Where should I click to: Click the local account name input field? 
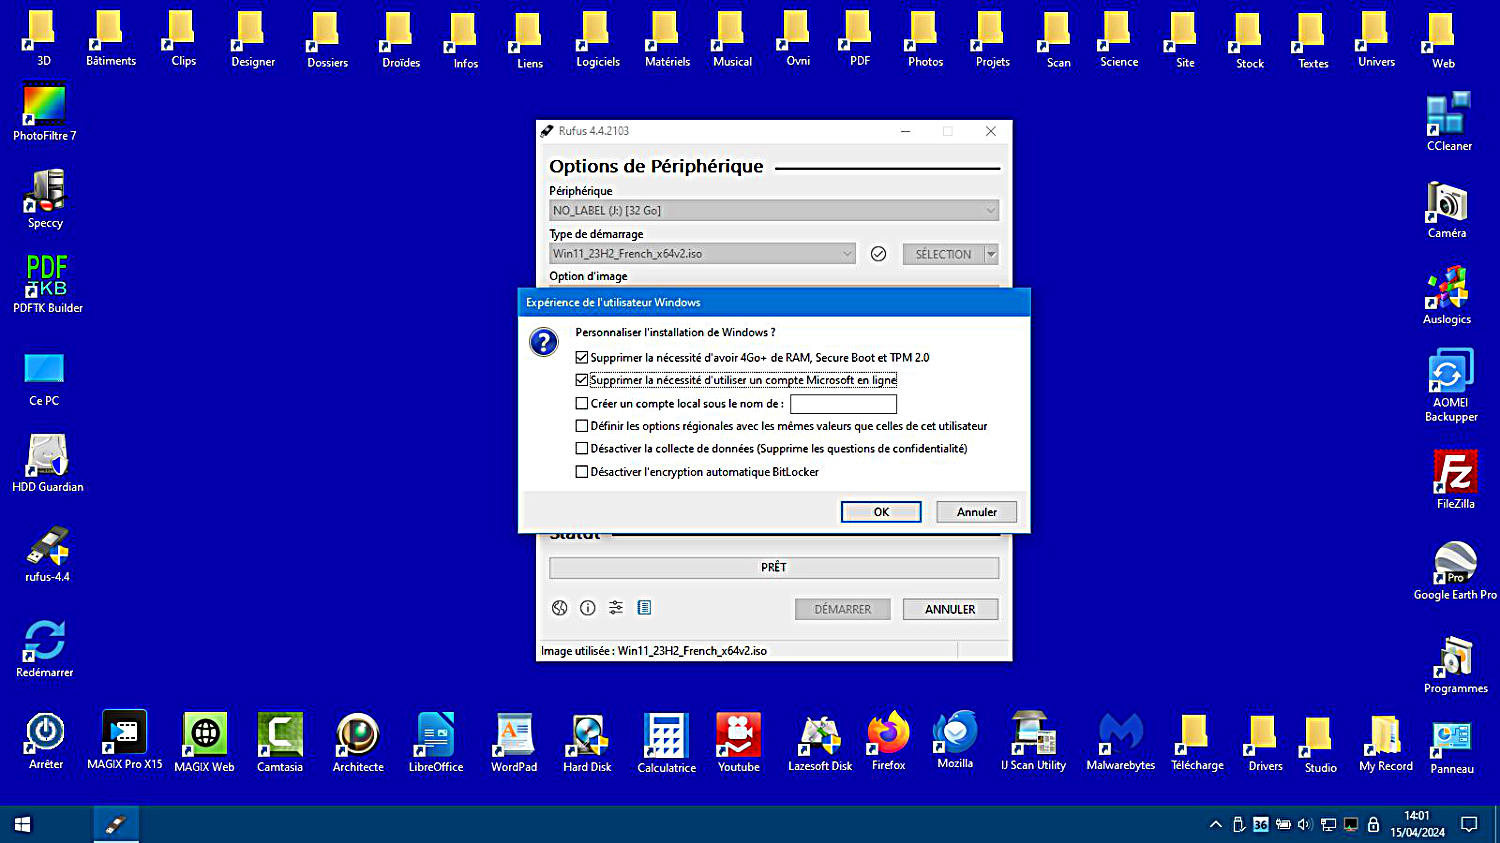(843, 404)
